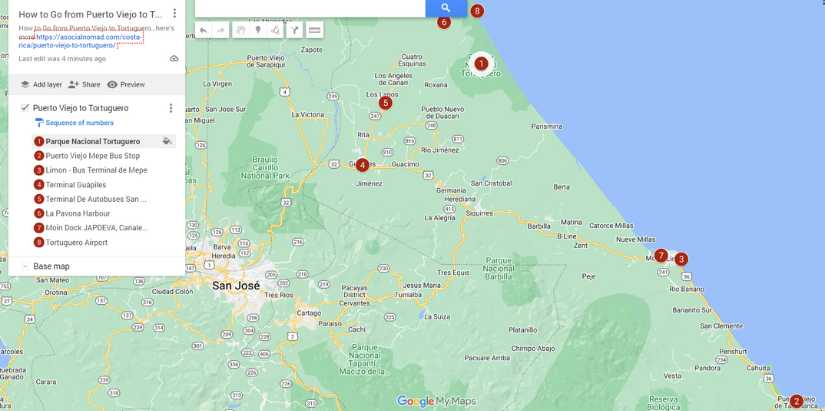The width and height of the screenshot is (825, 411).
Task: Click the undo arrow in map toolbar
Action: tap(203, 31)
